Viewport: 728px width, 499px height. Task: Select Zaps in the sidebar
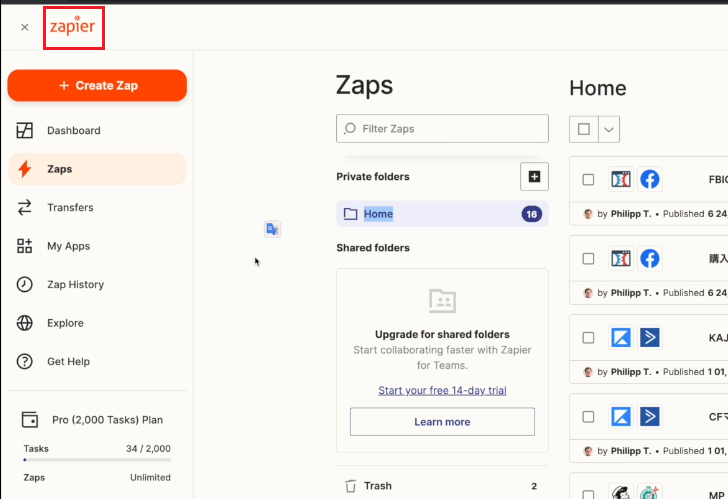[97, 169]
